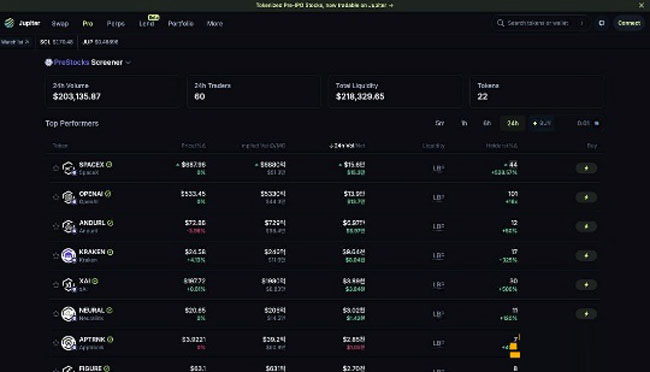
Task: Click the 0.01 quick buy amount field
Action: point(583,123)
